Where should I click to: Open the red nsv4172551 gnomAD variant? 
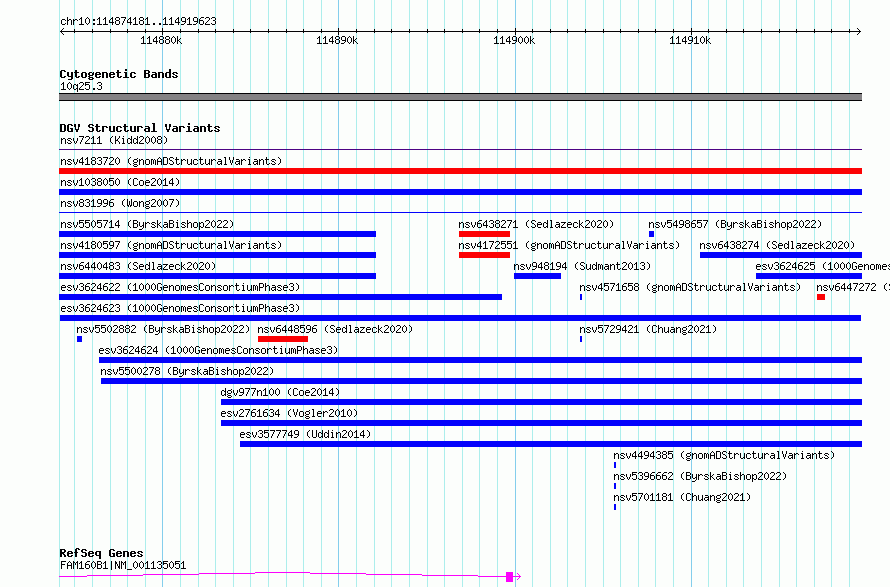(484, 255)
